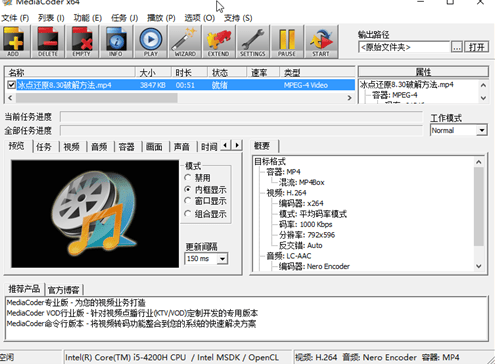The width and height of the screenshot is (495, 364).
Task: Select the 概要 tab
Action: [262, 146]
